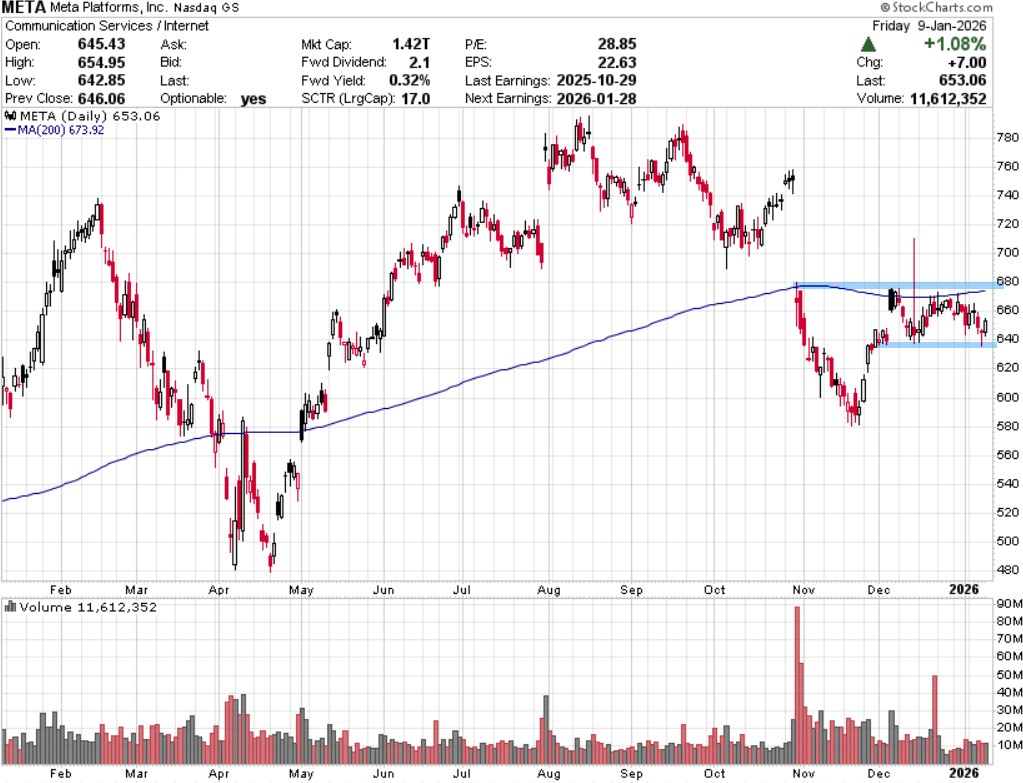Click 'Aug' on the price chart date axis
Image resolution: width=1023 pixels, height=783 pixels.
click(549, 590)
